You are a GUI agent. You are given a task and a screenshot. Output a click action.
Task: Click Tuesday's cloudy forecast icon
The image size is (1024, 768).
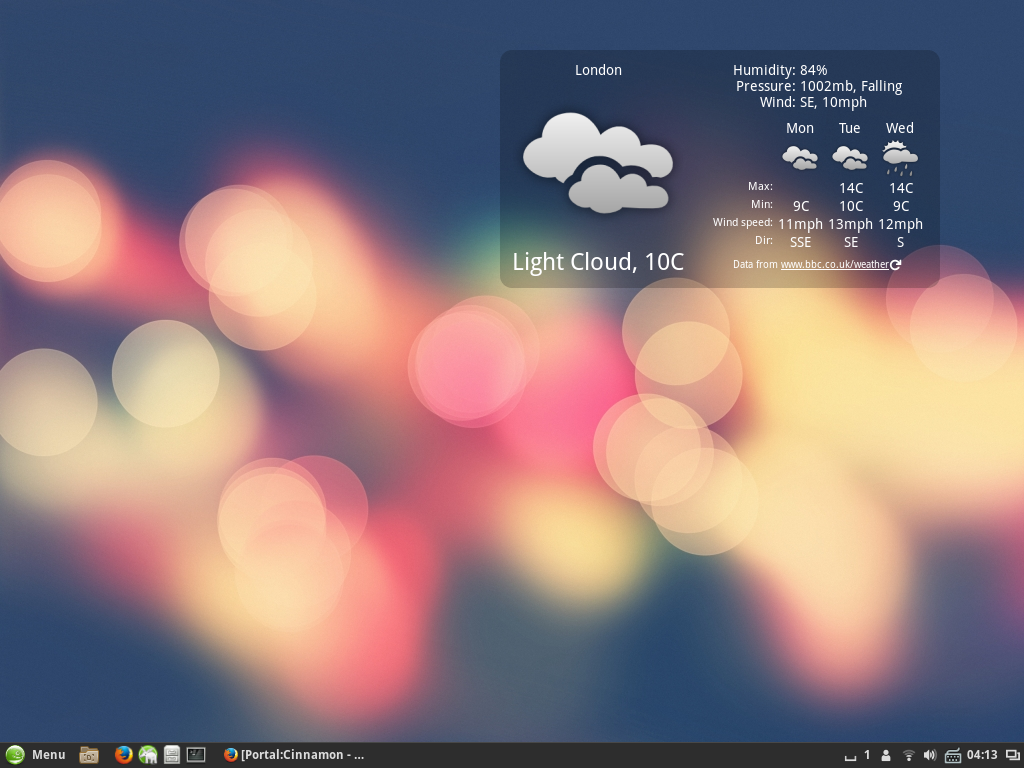pos(850,157)
